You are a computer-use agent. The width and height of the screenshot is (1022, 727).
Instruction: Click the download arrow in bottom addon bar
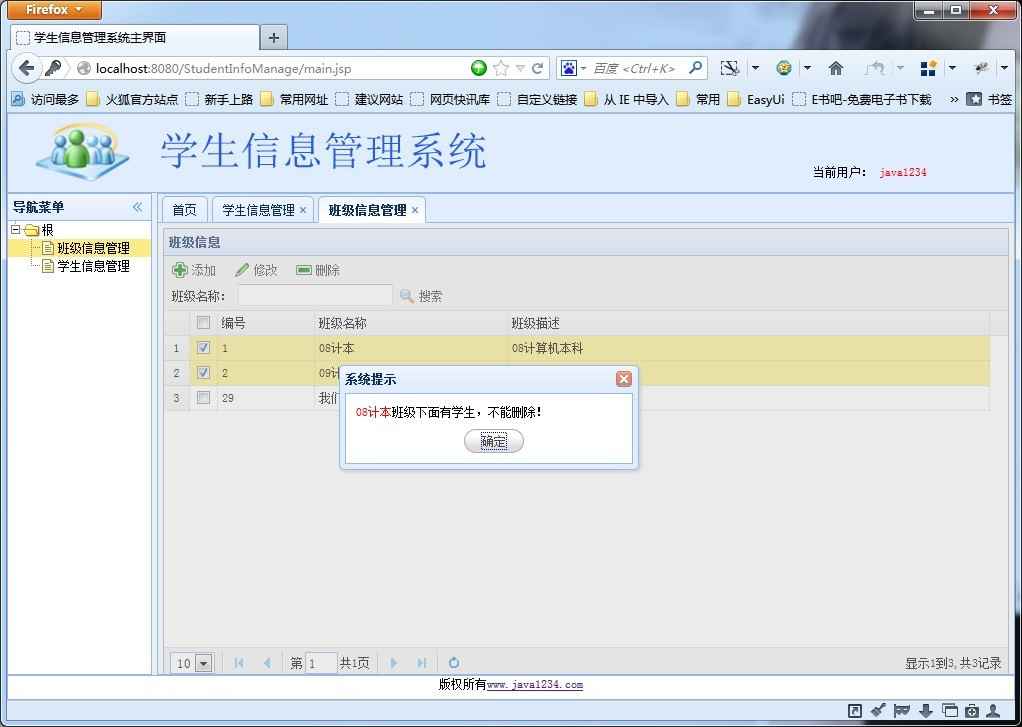tap(926, 711)
